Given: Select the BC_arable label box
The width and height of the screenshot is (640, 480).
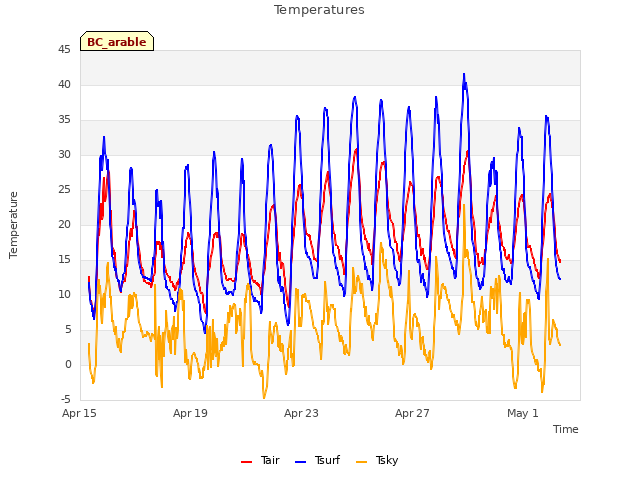Looking at the screenshot, I should (117, 41).
